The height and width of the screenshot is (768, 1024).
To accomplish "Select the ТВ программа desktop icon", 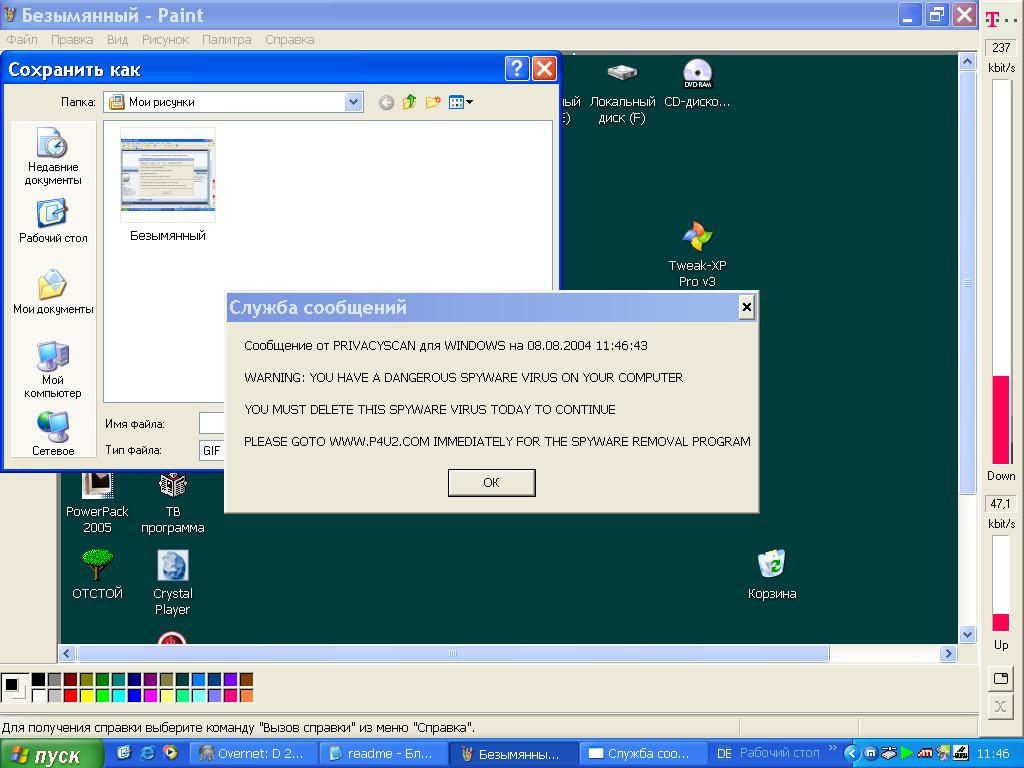I will (172, 502).
